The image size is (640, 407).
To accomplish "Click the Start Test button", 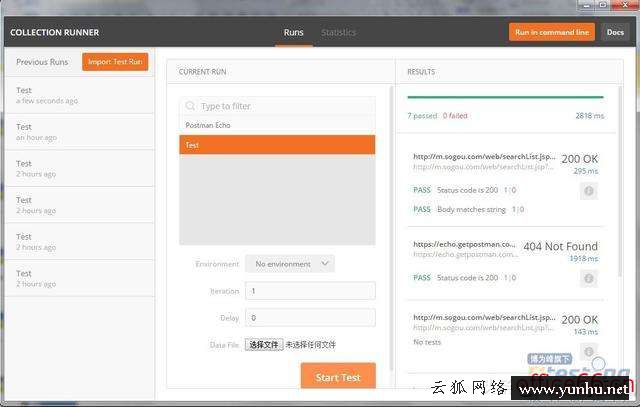I will pos(338,377).
